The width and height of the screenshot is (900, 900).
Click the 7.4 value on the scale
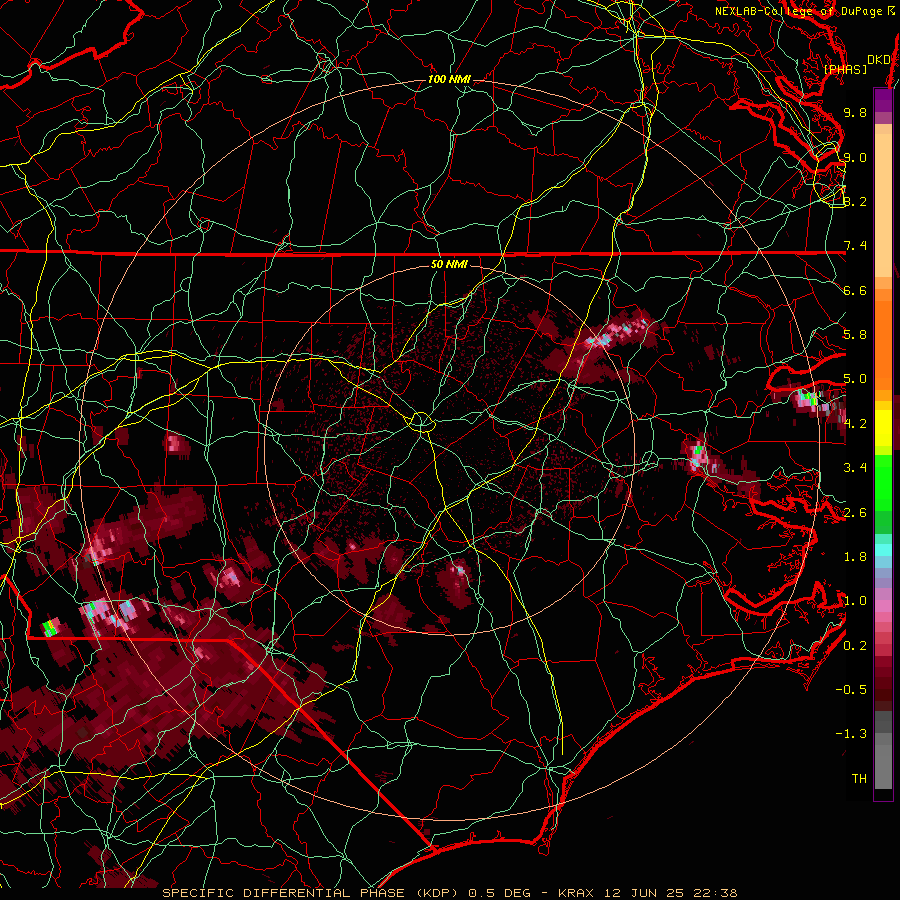pyautogui.click(x=855, y=246)
